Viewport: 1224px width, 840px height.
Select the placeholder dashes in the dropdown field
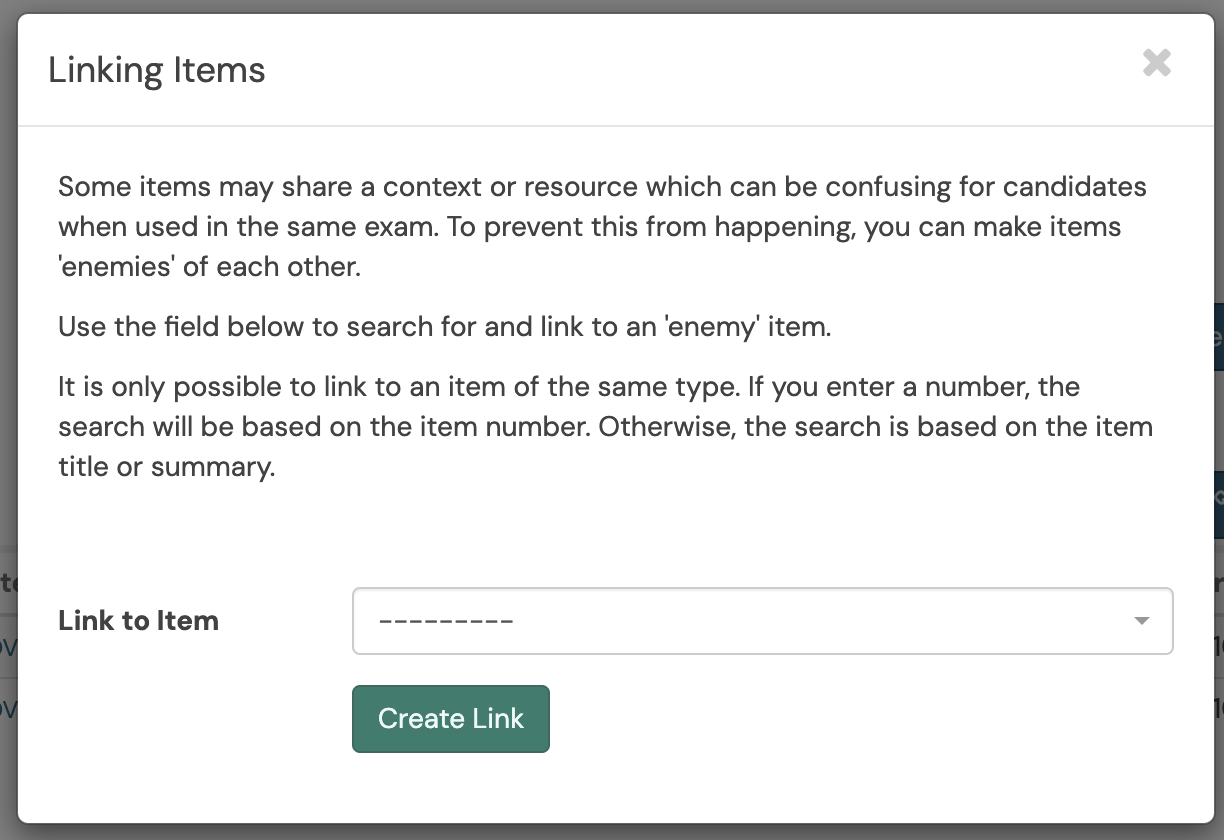click(x=446, y=621)
